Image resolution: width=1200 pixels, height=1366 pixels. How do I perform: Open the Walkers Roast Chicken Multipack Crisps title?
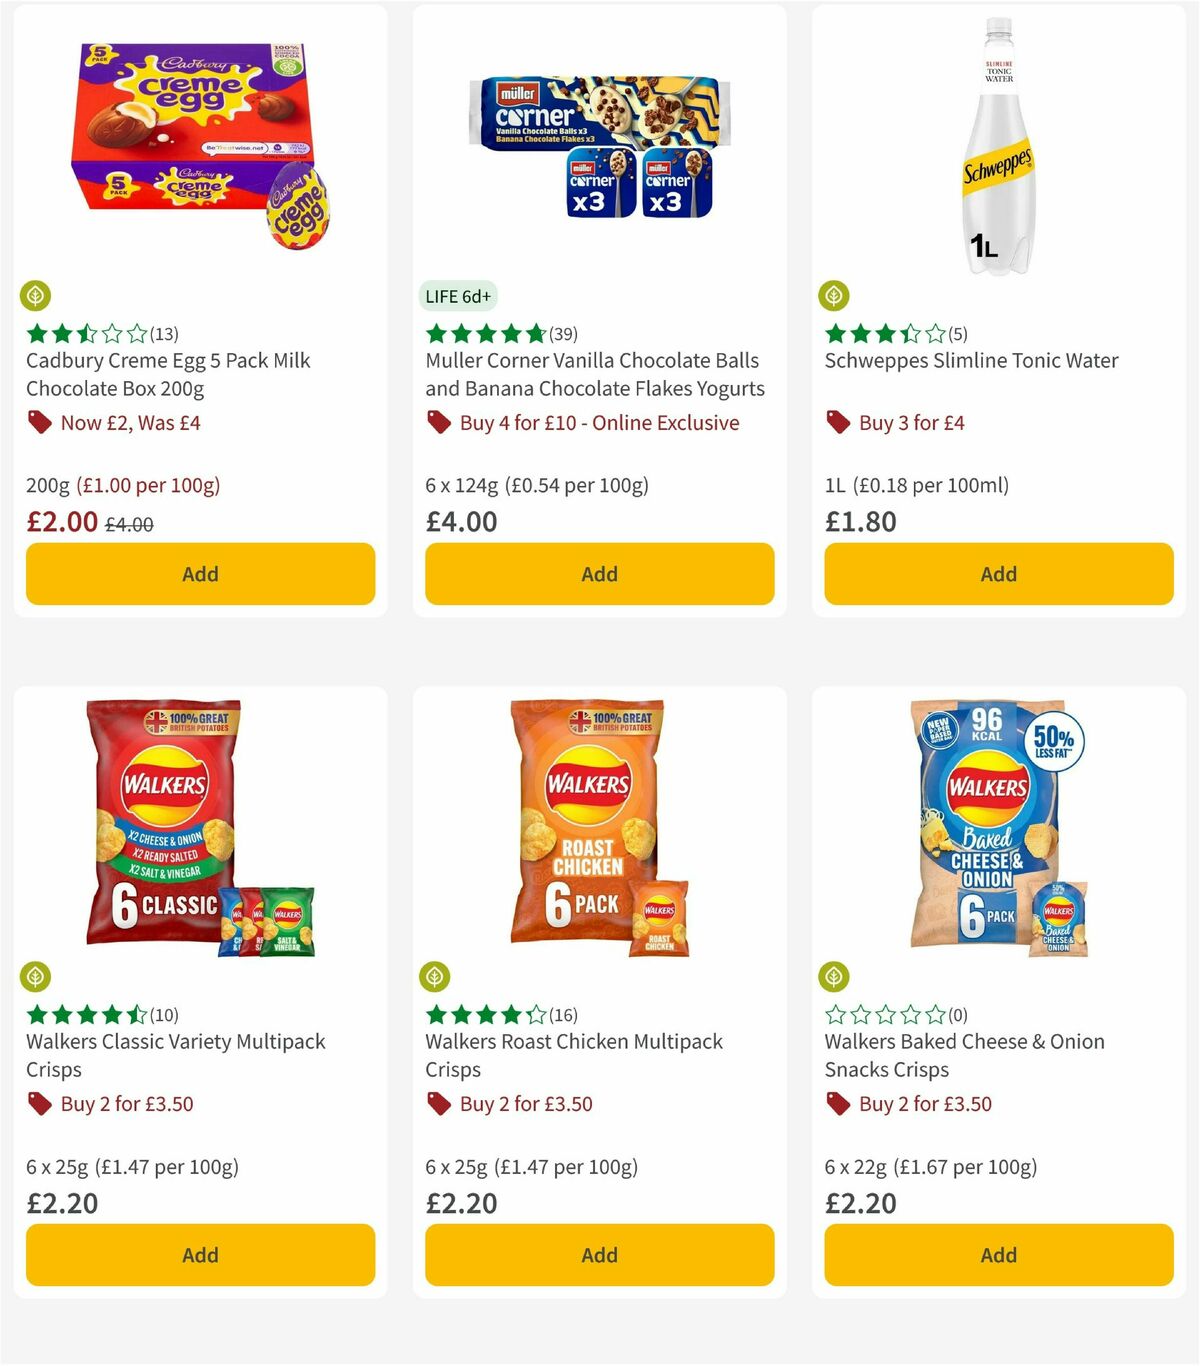573,1055
